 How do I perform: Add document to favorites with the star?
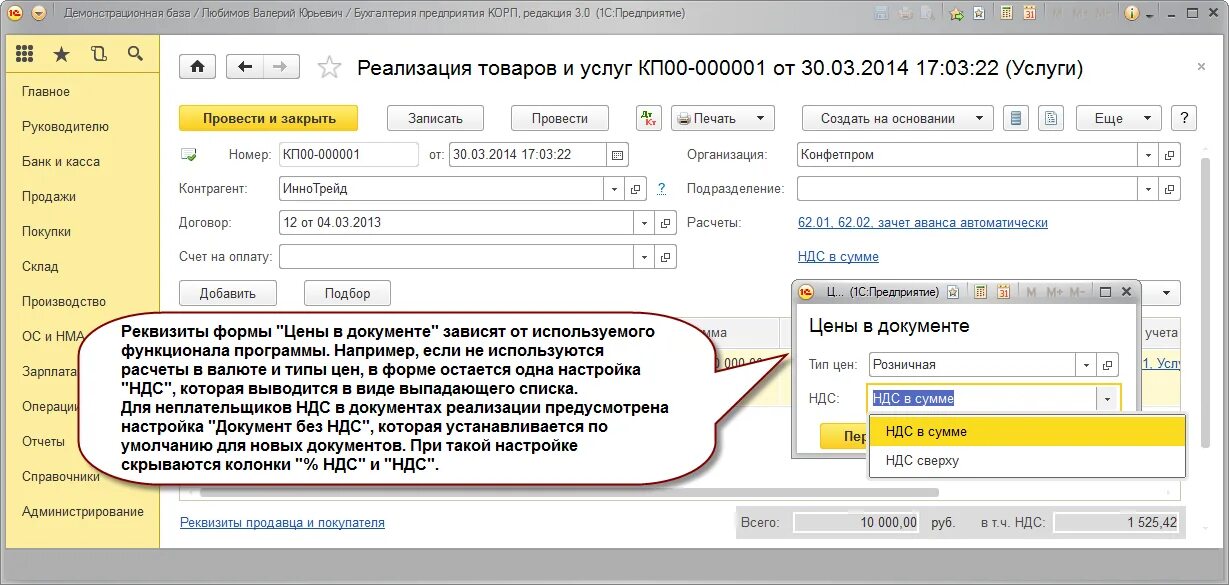tap(328, 67)
